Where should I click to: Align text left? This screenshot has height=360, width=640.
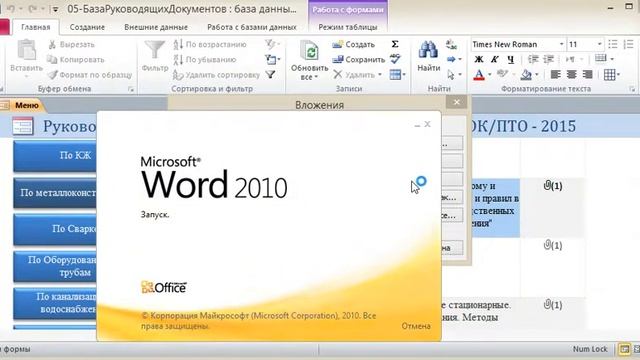[555, 75]
